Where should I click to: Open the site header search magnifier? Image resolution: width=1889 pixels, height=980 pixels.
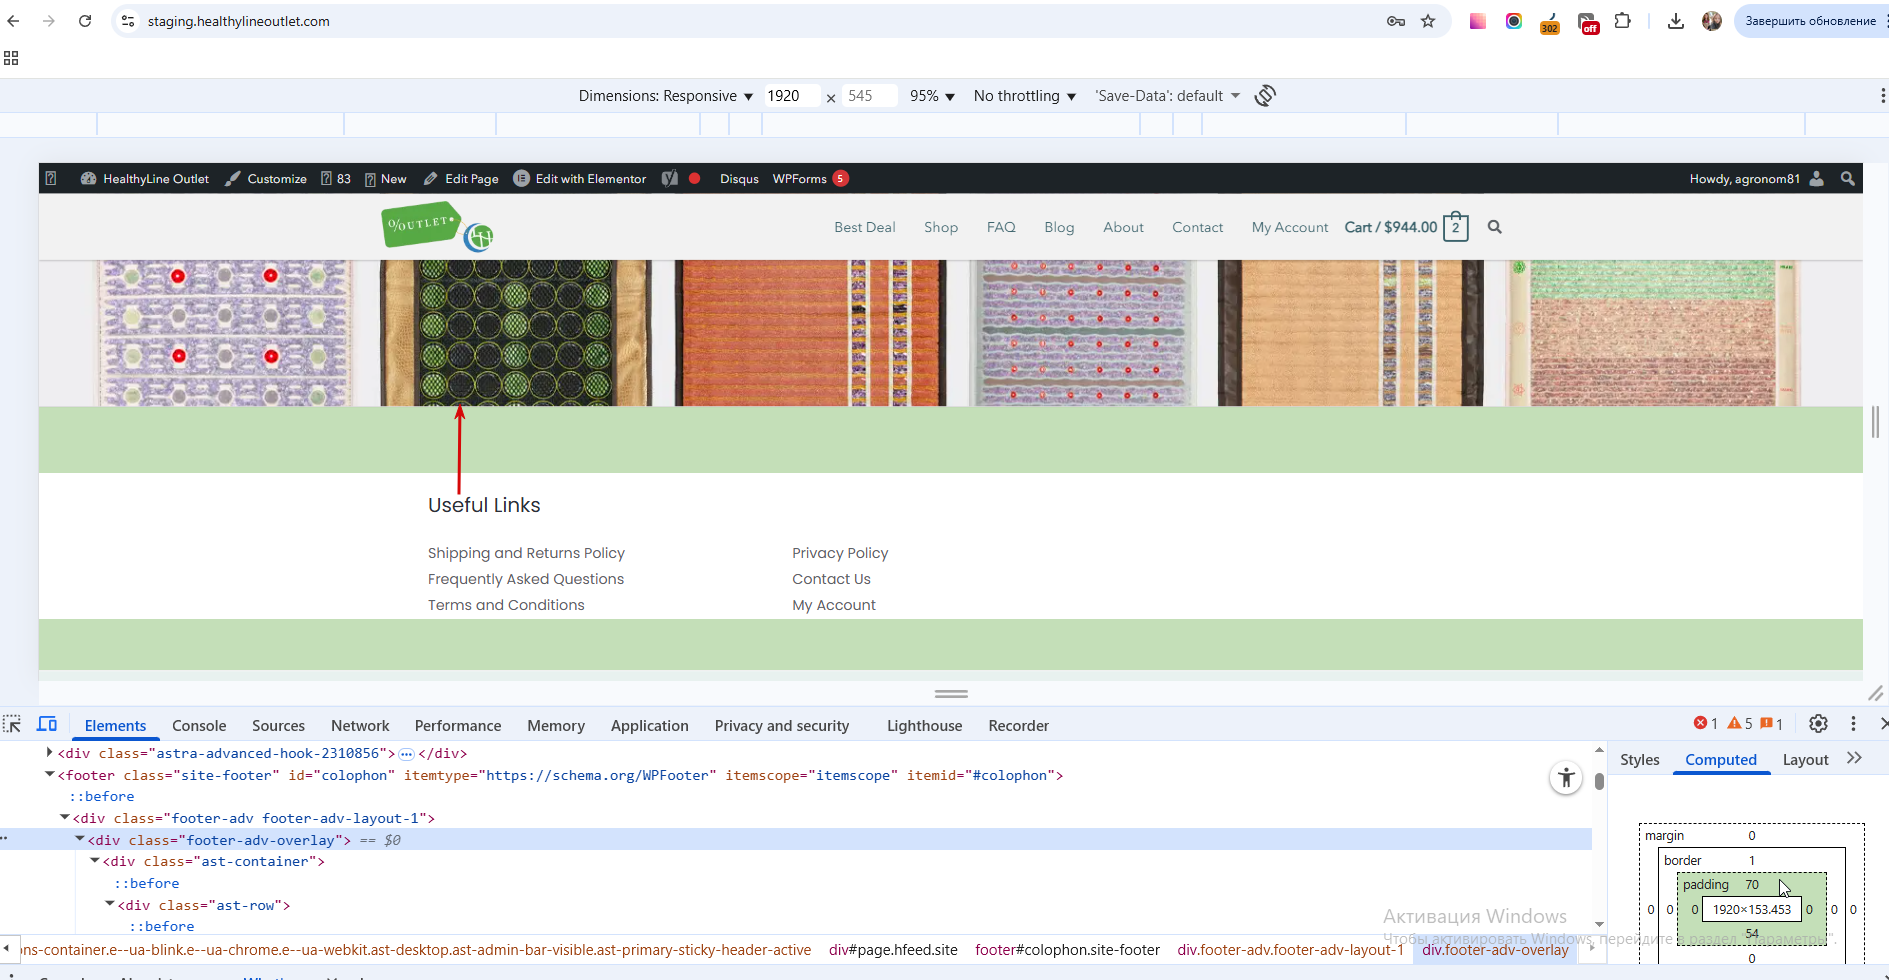1495,227
